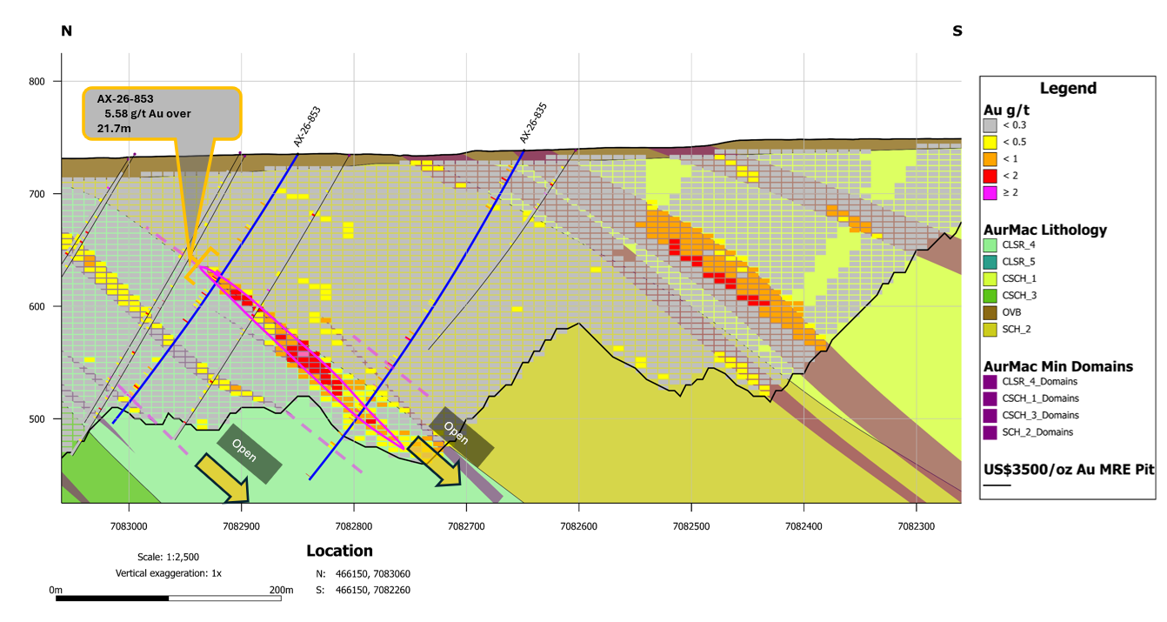The image size is (1167, 622).
Task: Select the yellow '< 0.5' legend swatch
Action: [990, 142]
